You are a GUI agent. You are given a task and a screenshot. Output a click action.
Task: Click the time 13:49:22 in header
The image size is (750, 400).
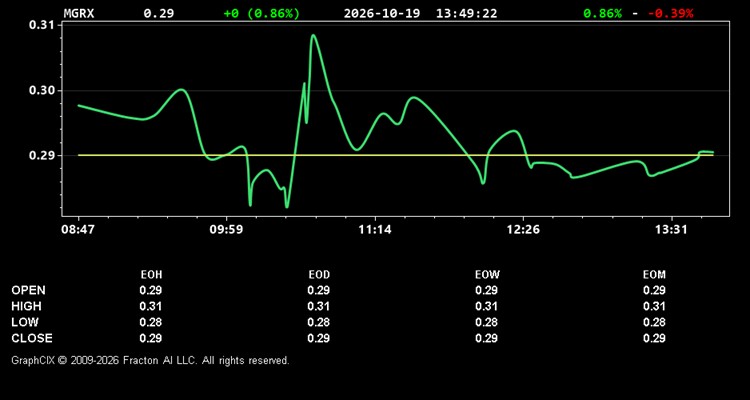tap(466, 13)
